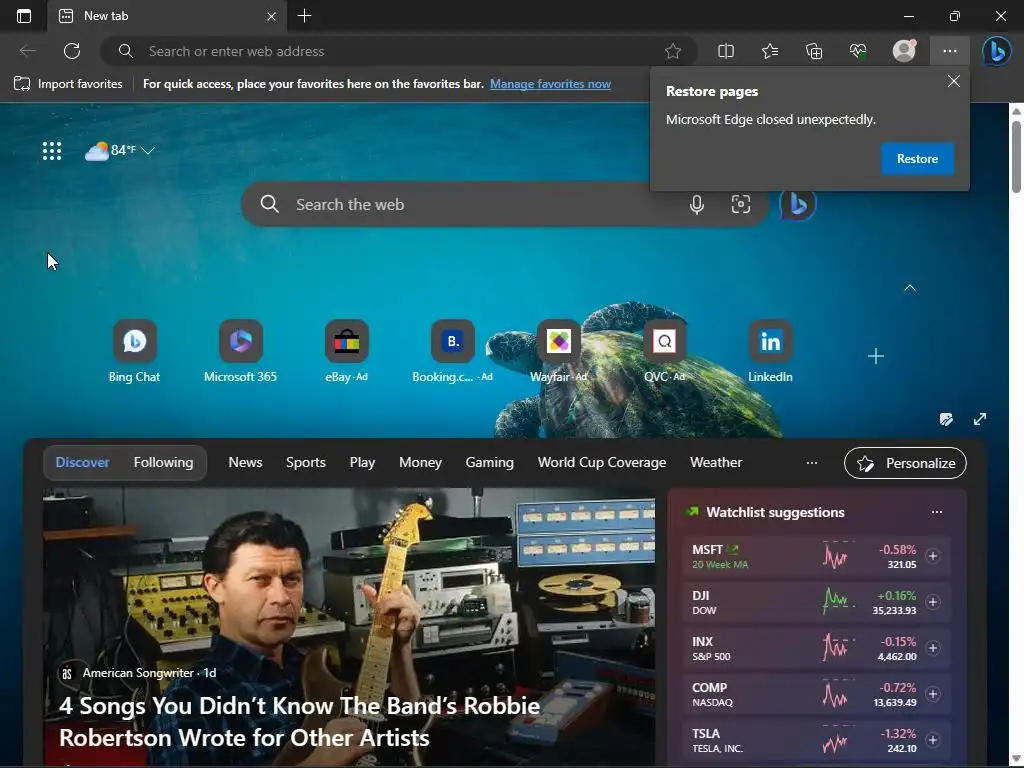Open Browser essentials heart icon
This screenshot has height=768, width=1024.
click(x=858, y=51)
